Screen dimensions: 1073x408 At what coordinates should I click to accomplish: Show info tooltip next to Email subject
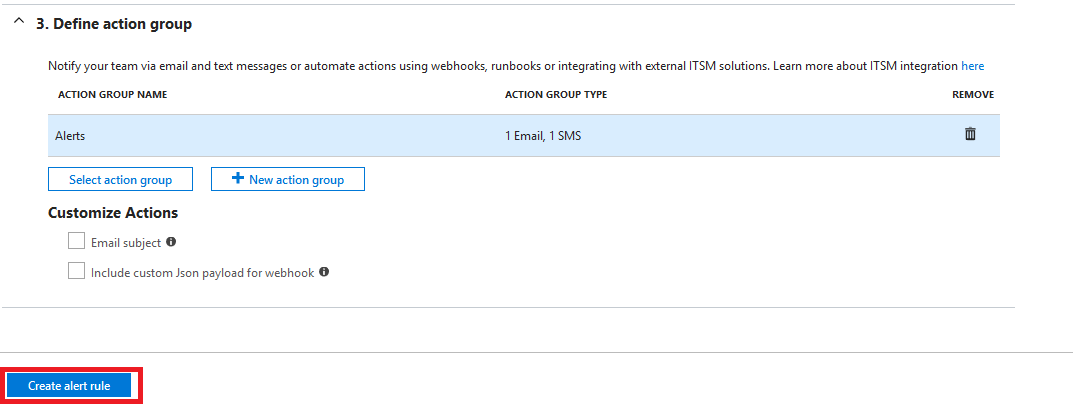coord(171,242)
